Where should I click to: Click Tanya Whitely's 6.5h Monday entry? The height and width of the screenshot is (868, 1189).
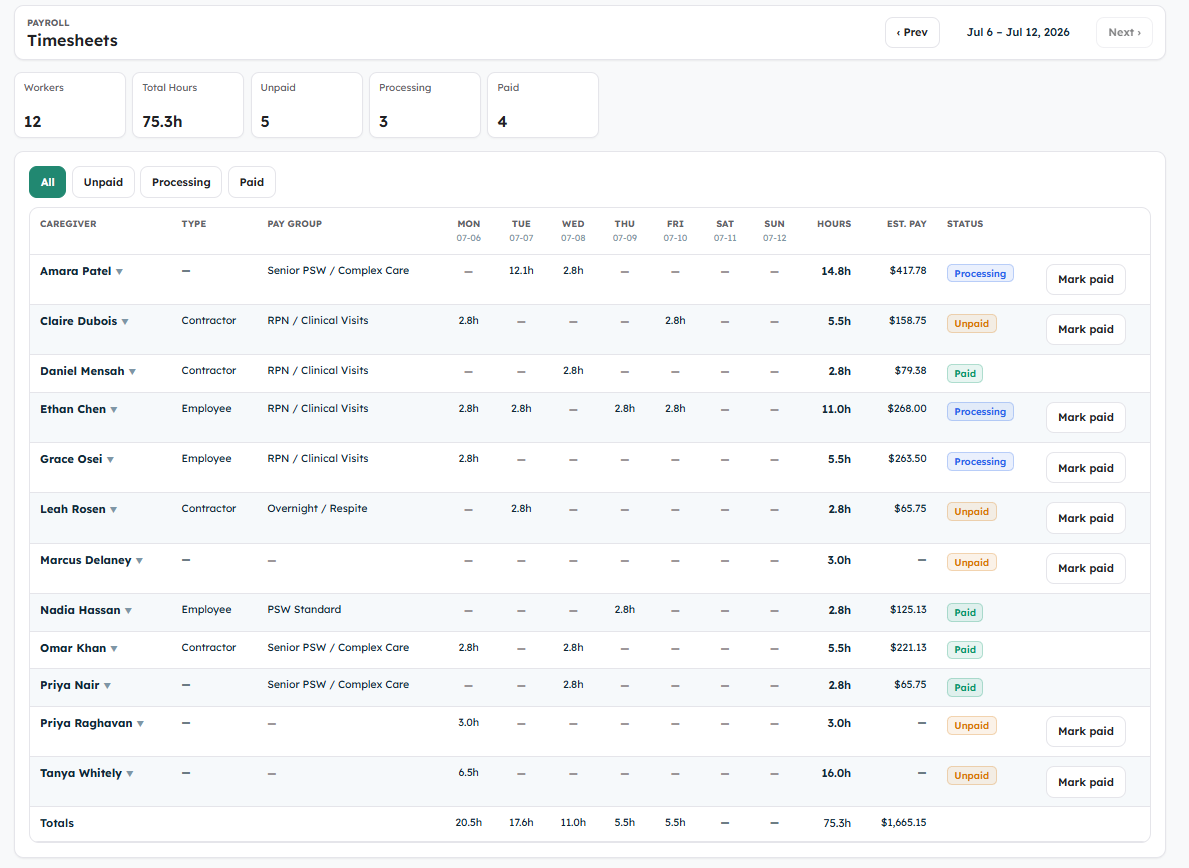(469, 772)
